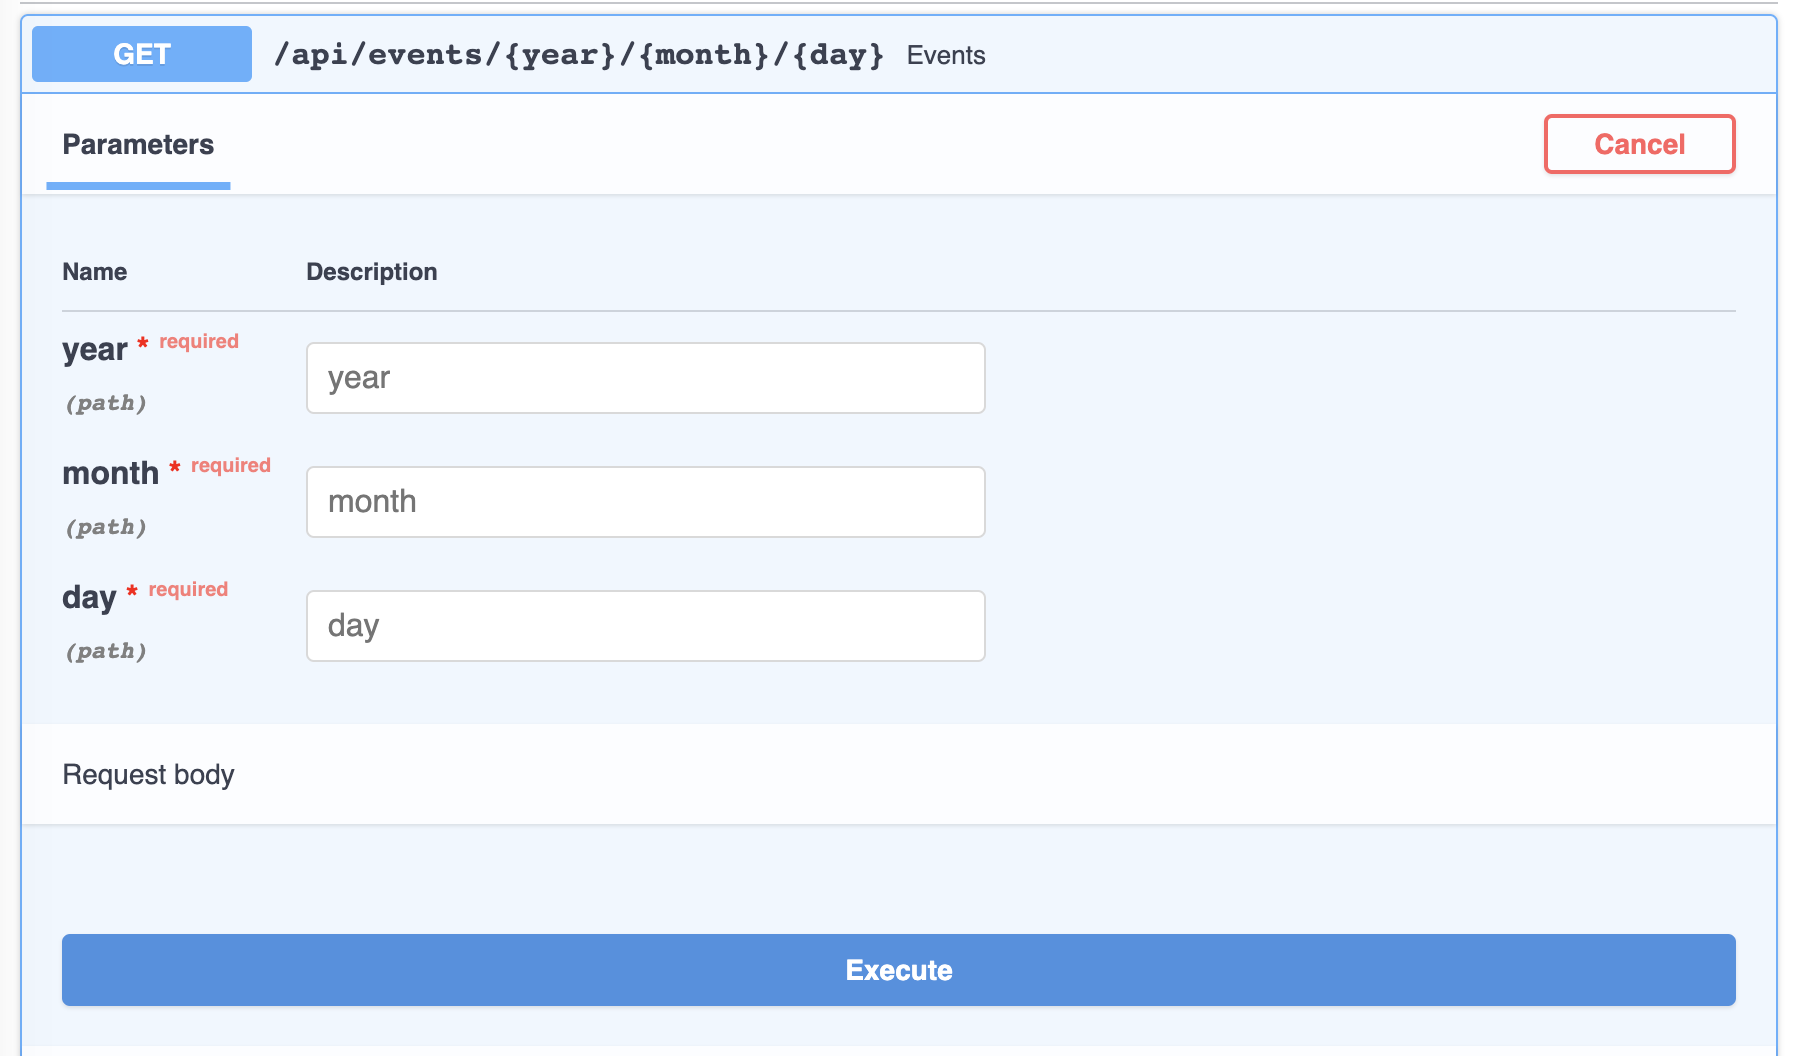
Task: Click the Events endpoint summary text
Action: click(x=945, y=55)
